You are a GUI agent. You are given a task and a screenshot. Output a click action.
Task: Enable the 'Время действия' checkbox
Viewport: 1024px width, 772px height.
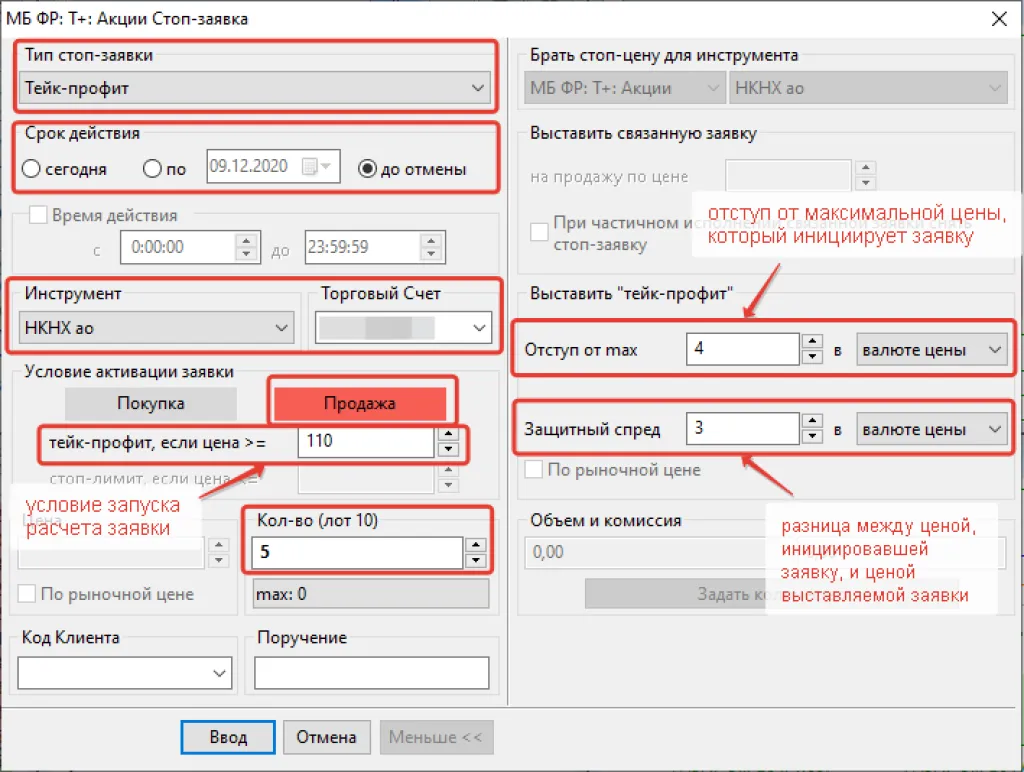coord(38,215)
